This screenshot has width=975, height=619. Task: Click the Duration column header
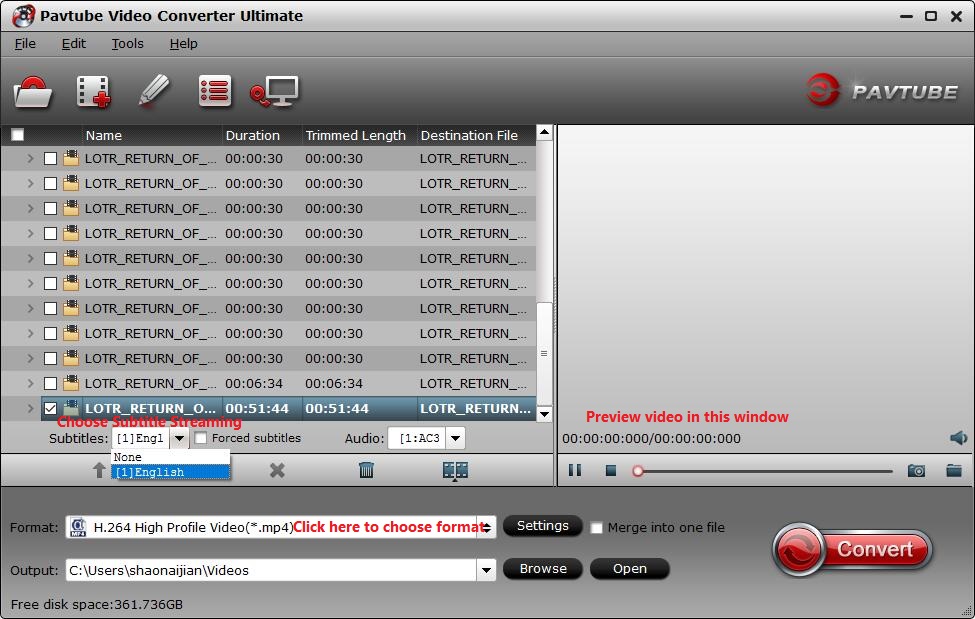pyautogui.click(x=262, y=135)
